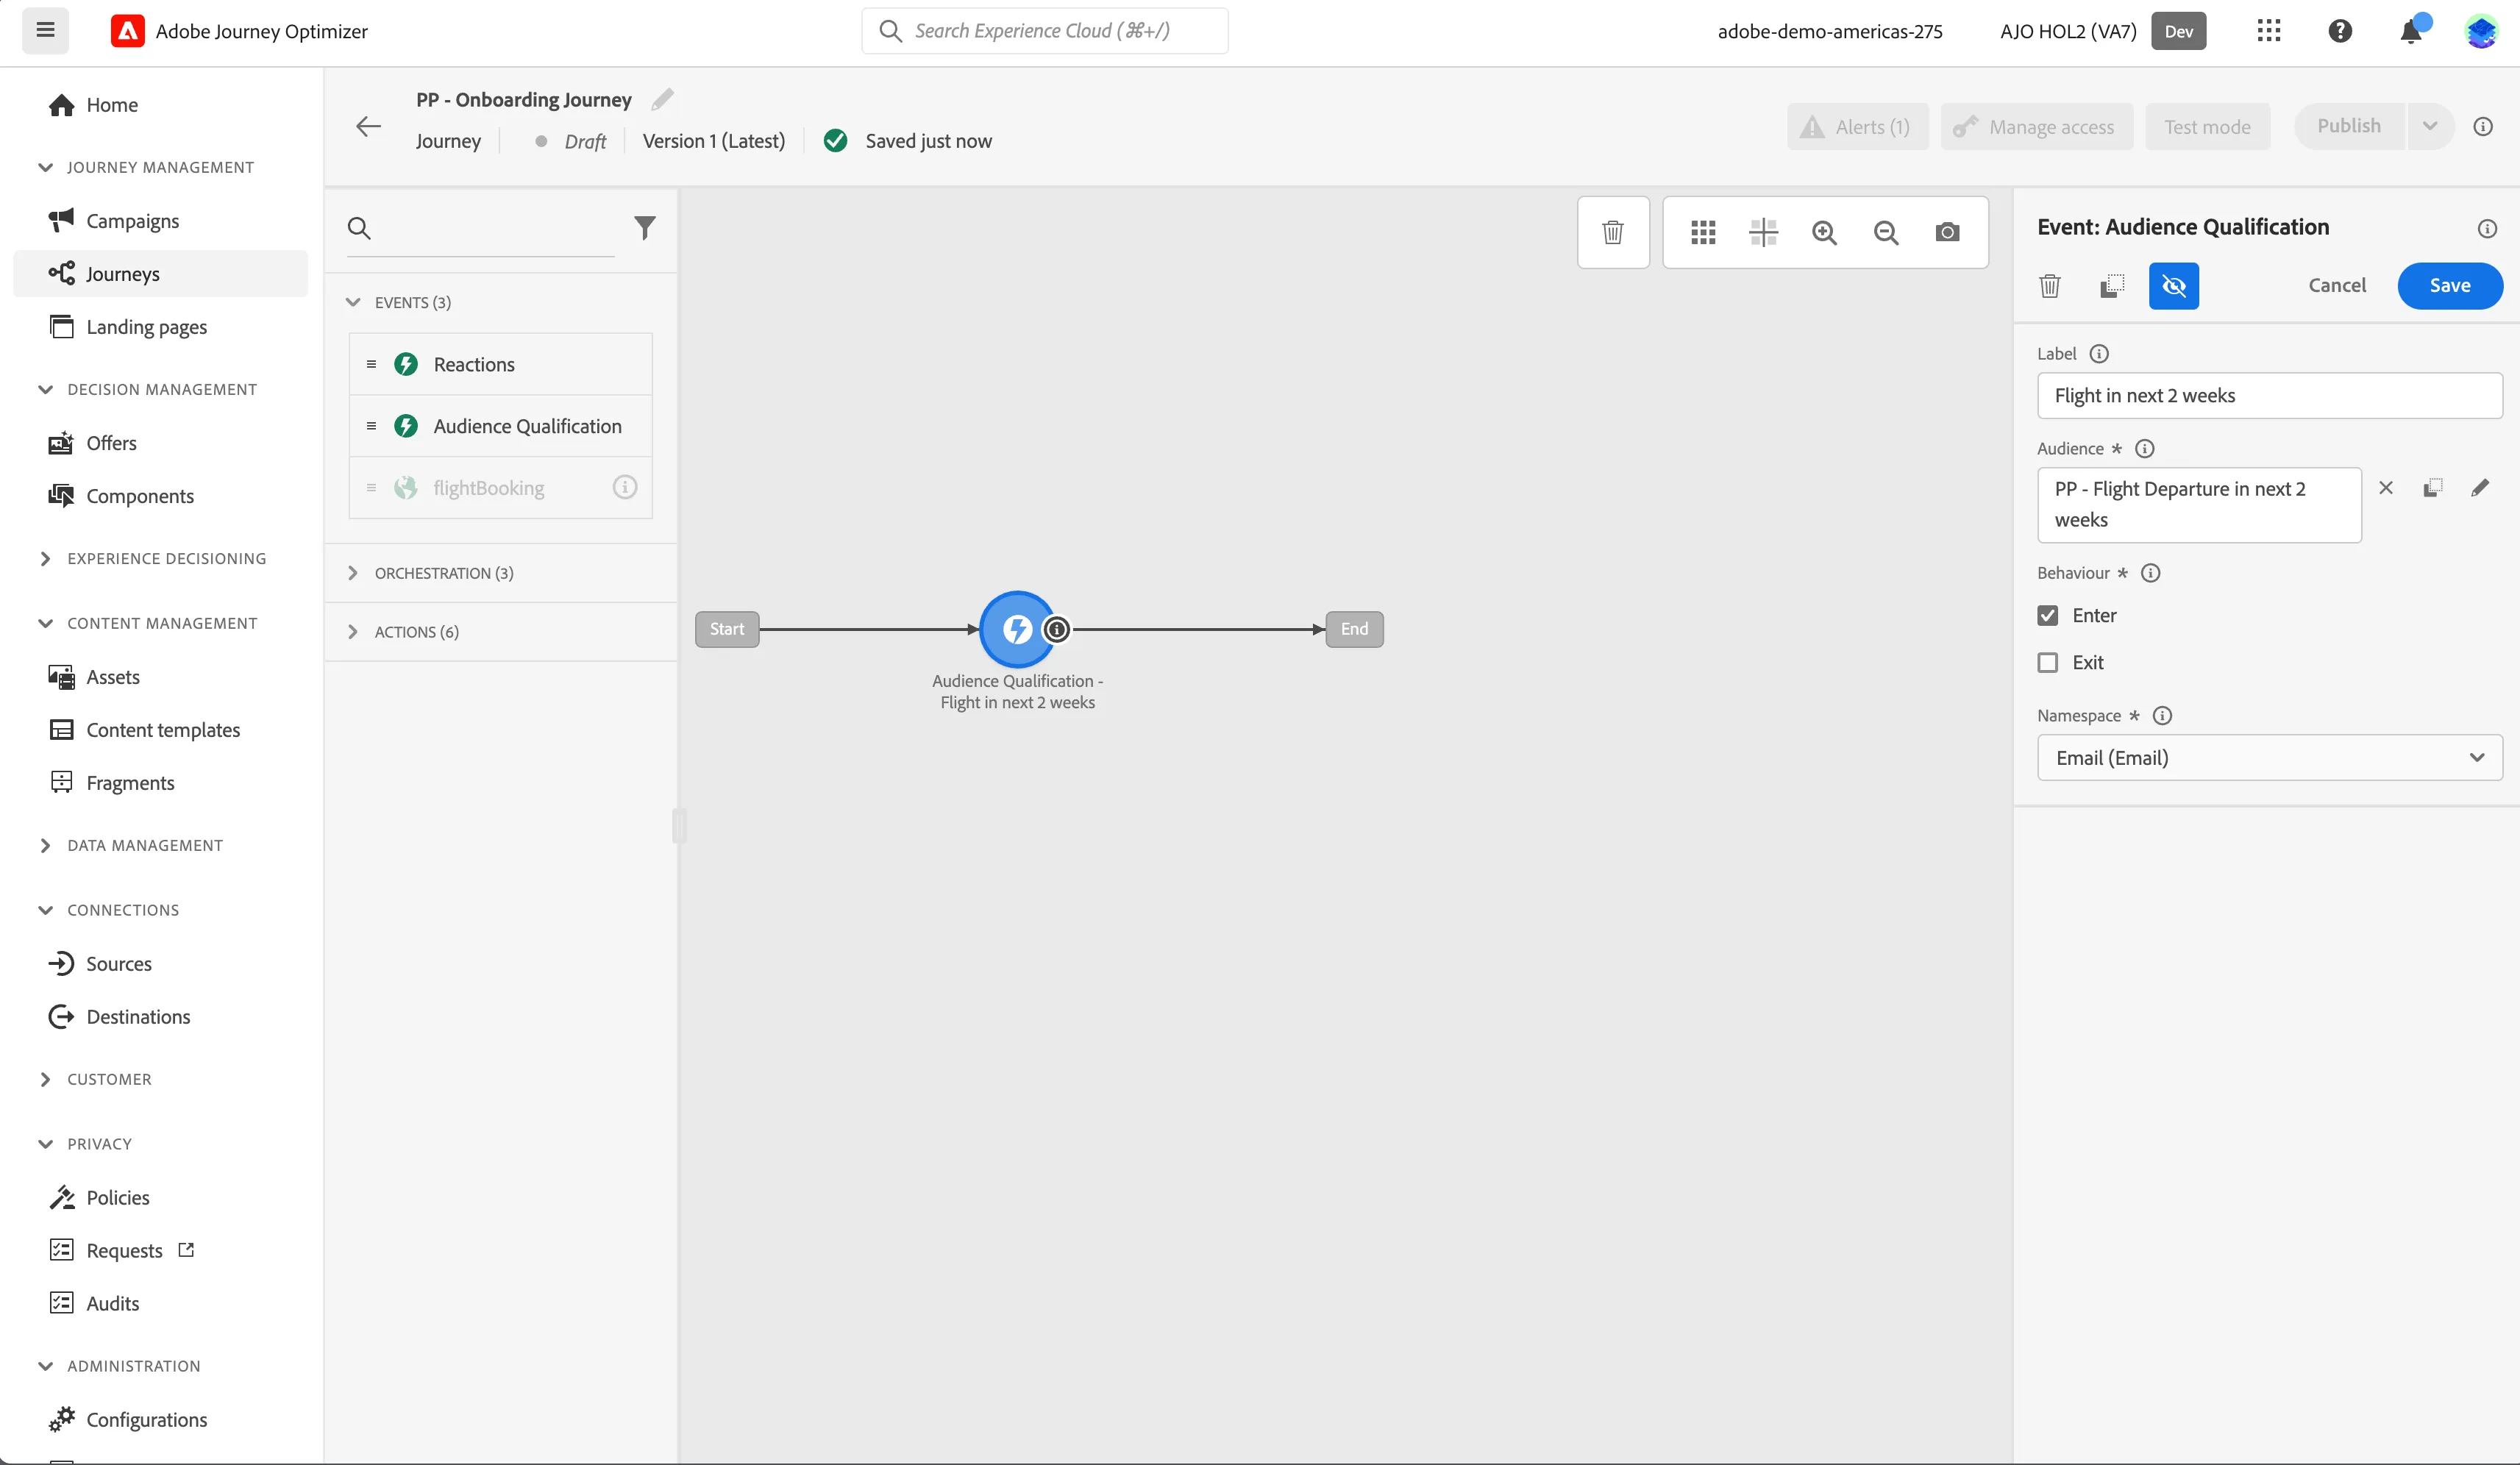Open journey info icon next to Publish
This screenshot has width=2520, height=1465.
tap(2483, 126)
